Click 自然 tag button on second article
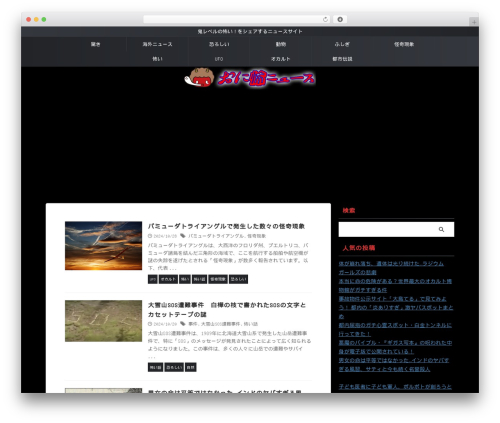Viewport: 500px width, 423px height. click(x=191, y=367)
